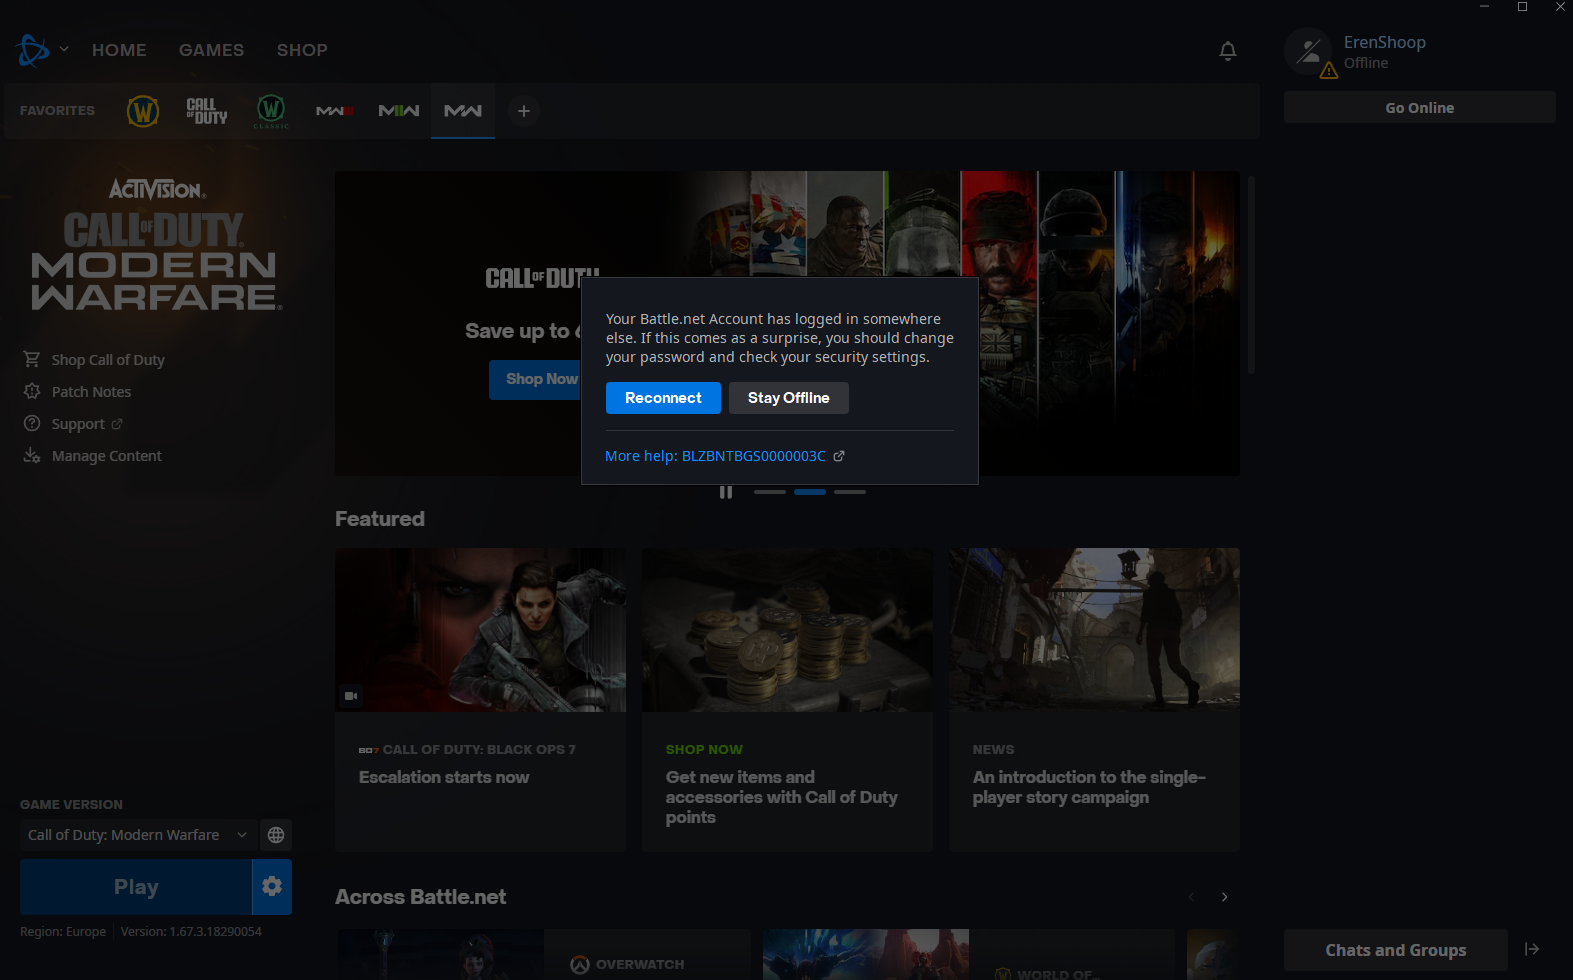Open the Game Version dropdown
Screen dimensions: 1573x980
(x=138, y=835)
